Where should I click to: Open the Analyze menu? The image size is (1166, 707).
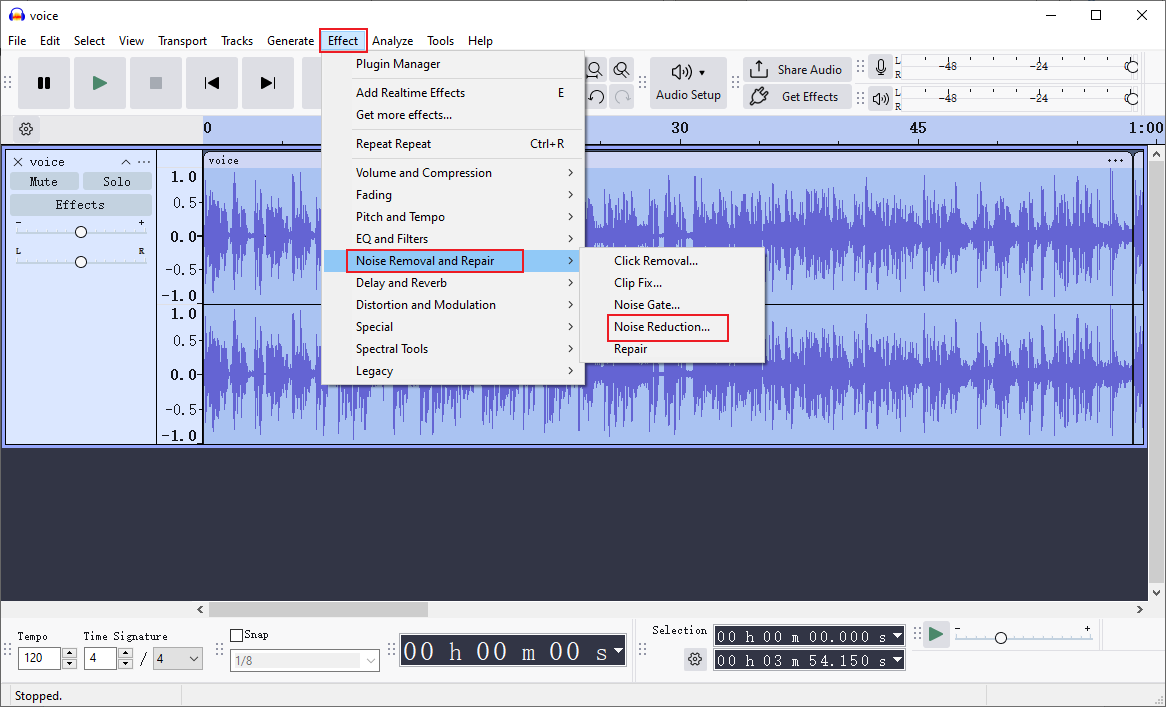click(393, 41)
